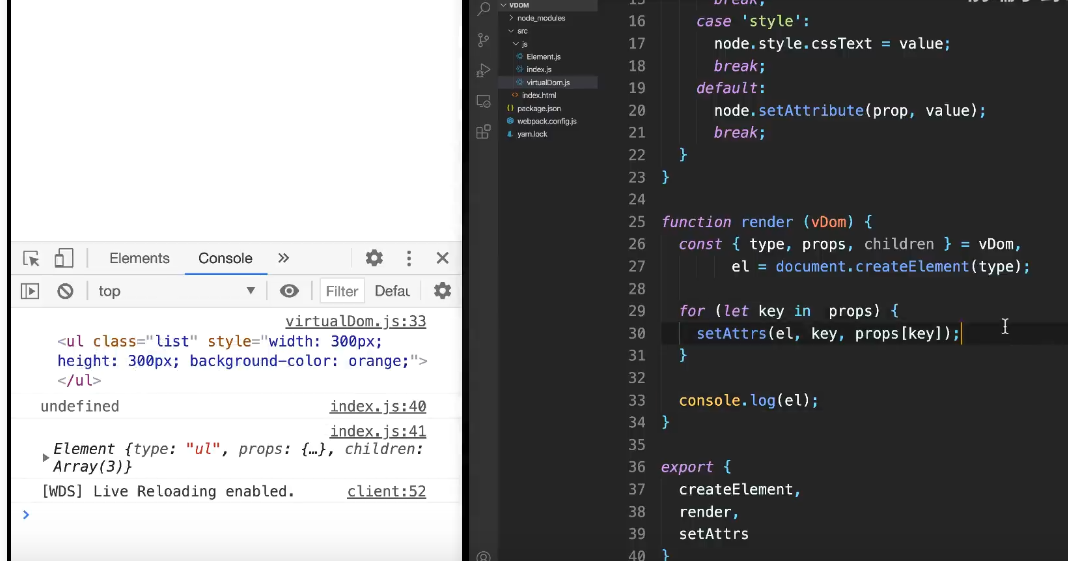The image size is (1068, 561).
Task: Click the logged ul element output
Action: (x=242, y=361)
